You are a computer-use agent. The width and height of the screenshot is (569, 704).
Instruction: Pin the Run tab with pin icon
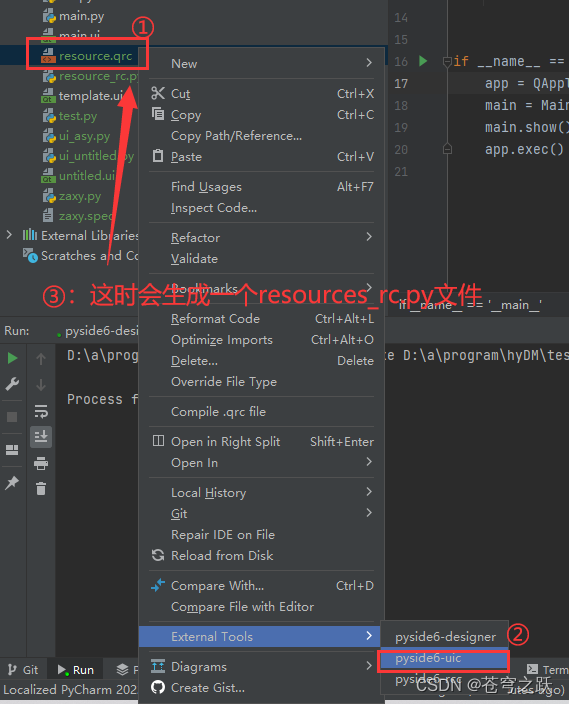(12, 483)
